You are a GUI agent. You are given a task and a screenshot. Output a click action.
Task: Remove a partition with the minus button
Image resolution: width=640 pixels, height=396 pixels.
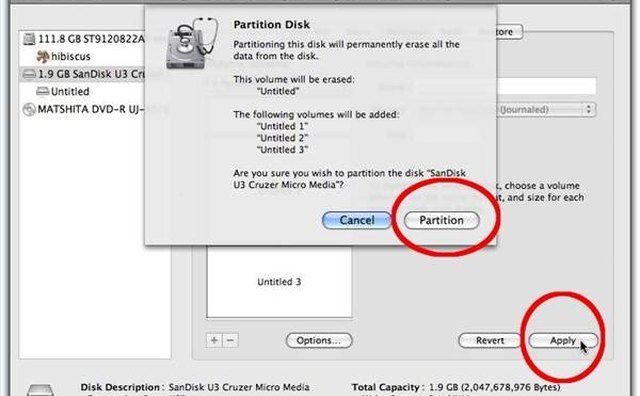[x=231, y=340]
